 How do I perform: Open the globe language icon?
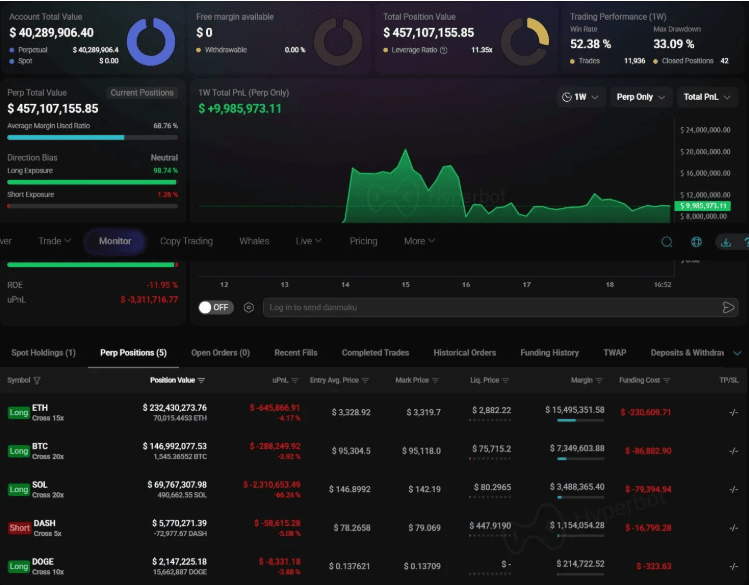click(696, 242)
